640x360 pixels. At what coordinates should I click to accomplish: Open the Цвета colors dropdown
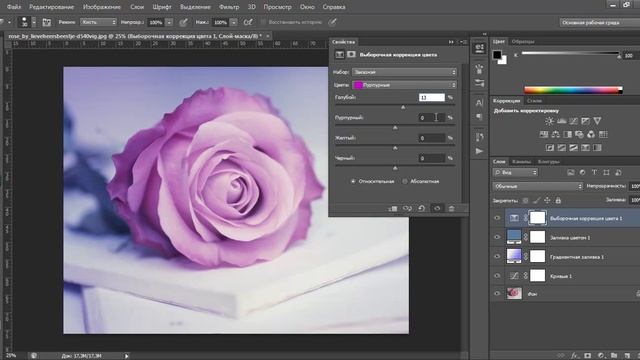coord(404,85)
